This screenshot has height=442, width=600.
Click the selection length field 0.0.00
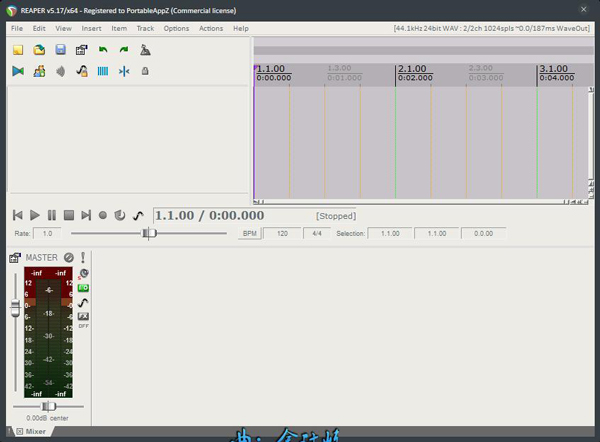click(x=483, y=233)
